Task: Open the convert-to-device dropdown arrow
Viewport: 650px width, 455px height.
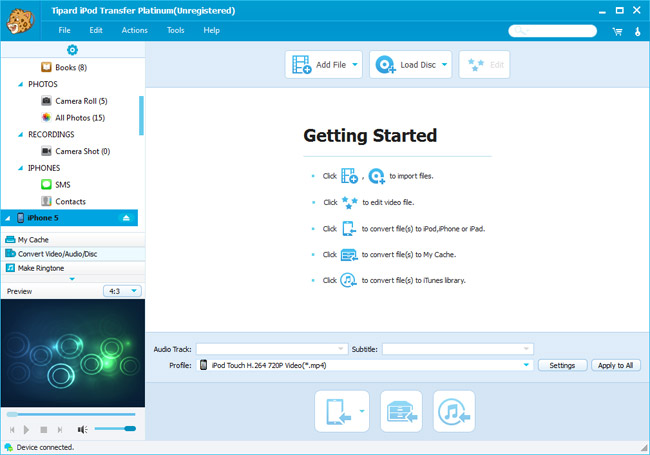Action: 362,411
